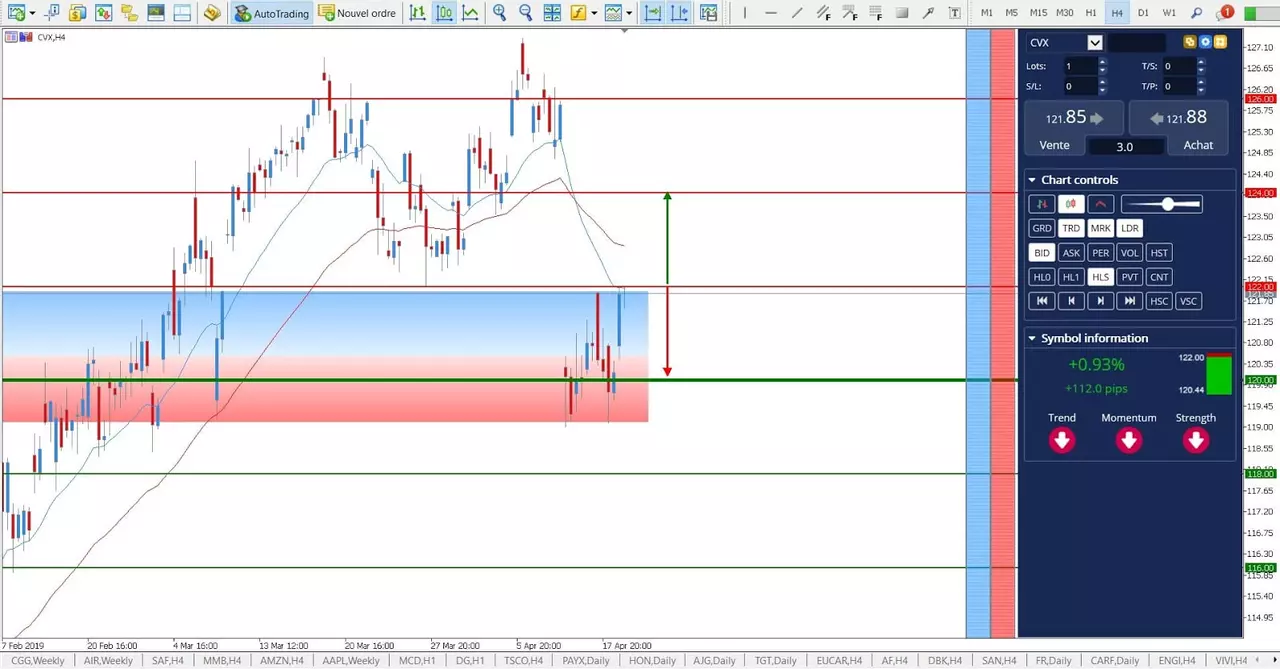Select the text label tool
The width and height of the screenshot is (1280, 669).
(955, 13)
